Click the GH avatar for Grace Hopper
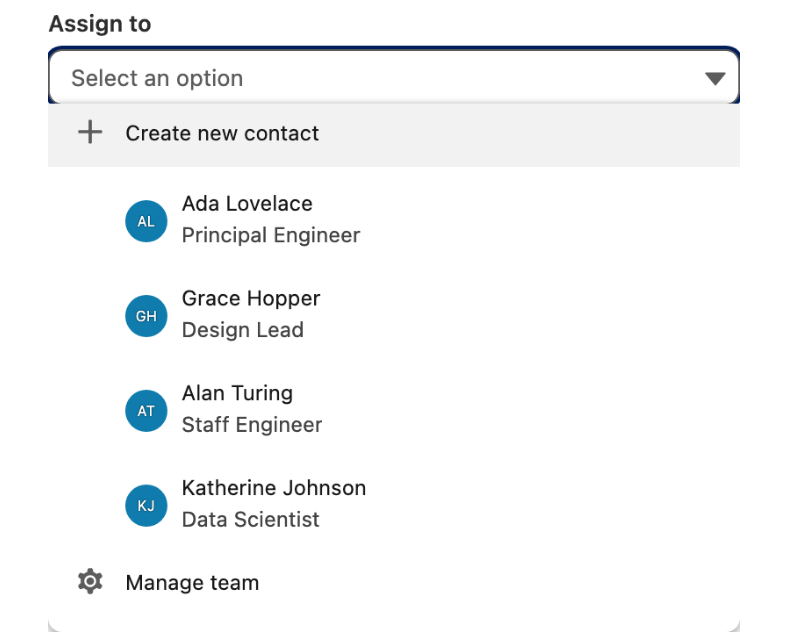Viewport: 788px width, 632px height. (146, 316)
